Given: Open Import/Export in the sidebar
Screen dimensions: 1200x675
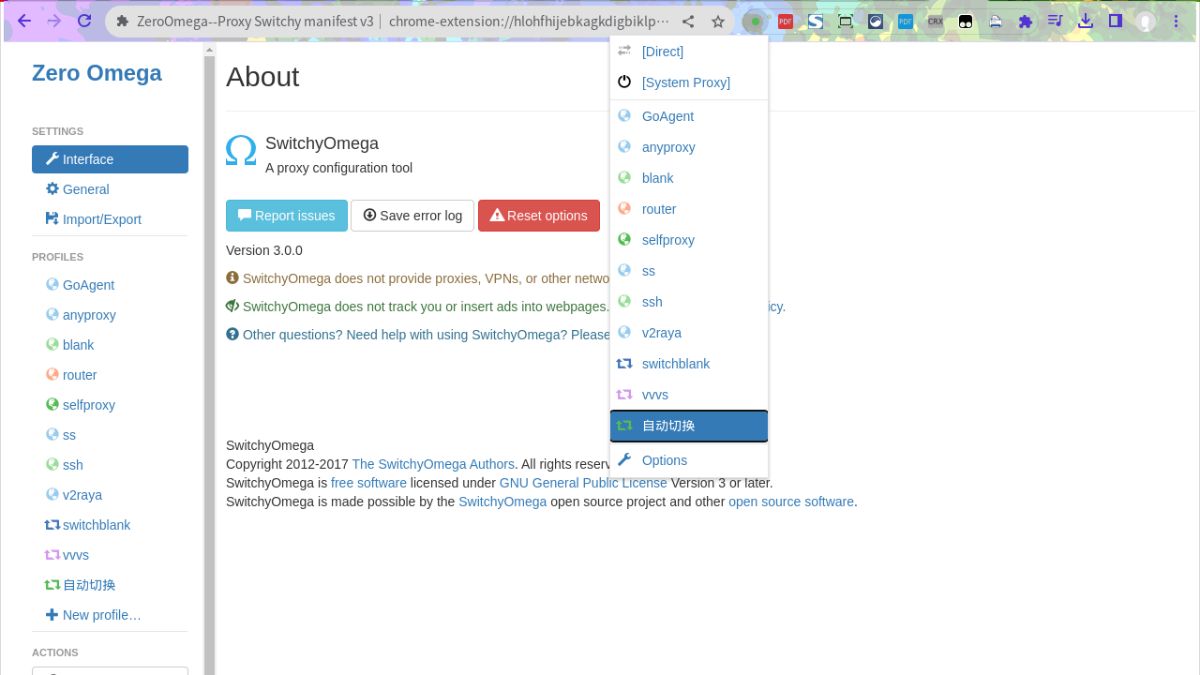Looking at the screenshot, I should 110,219.
